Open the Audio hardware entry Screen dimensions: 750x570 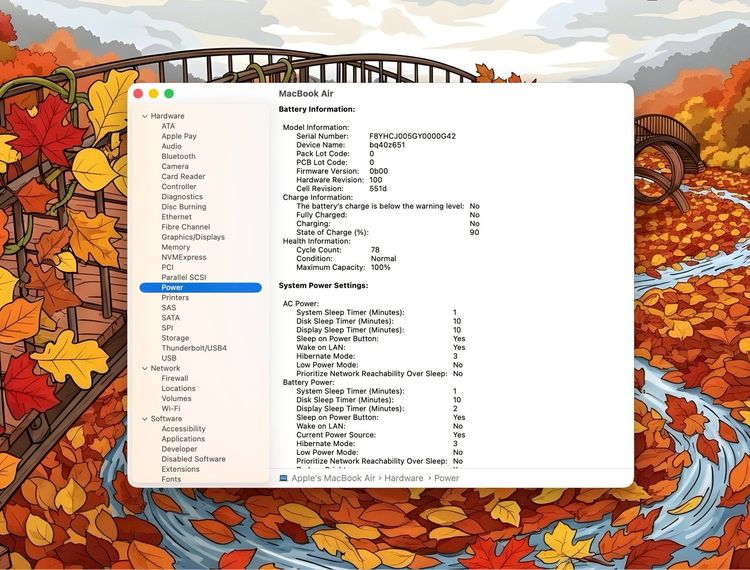(x=171, y=146)
